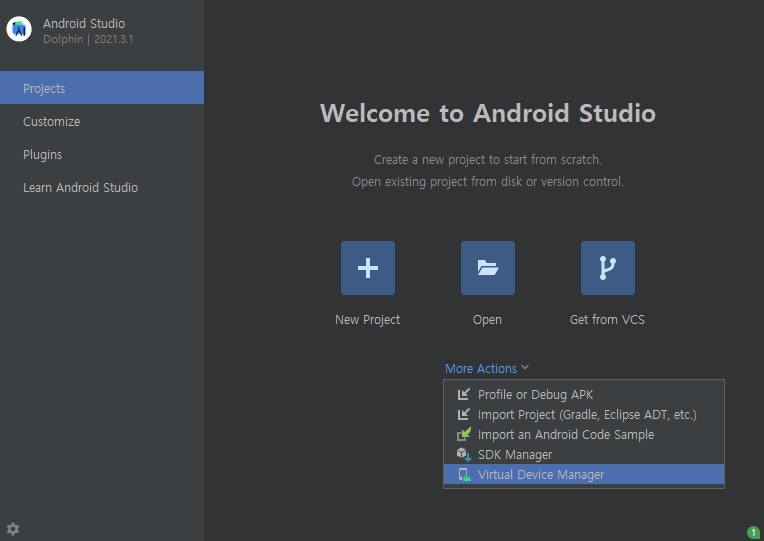Choose Profile or Debug APK menu entry
The width and height of the screenshot is (764, 541).
(x=584, y=394)
